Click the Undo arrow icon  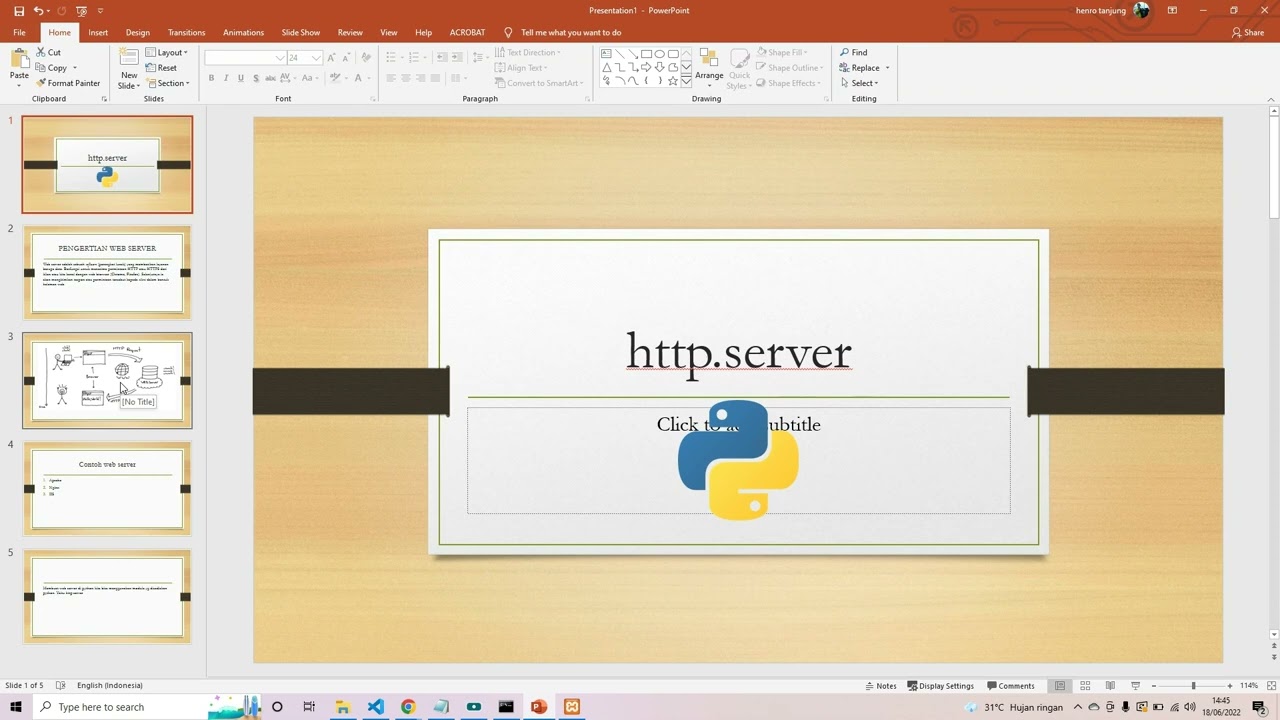[x=38, y=10]
